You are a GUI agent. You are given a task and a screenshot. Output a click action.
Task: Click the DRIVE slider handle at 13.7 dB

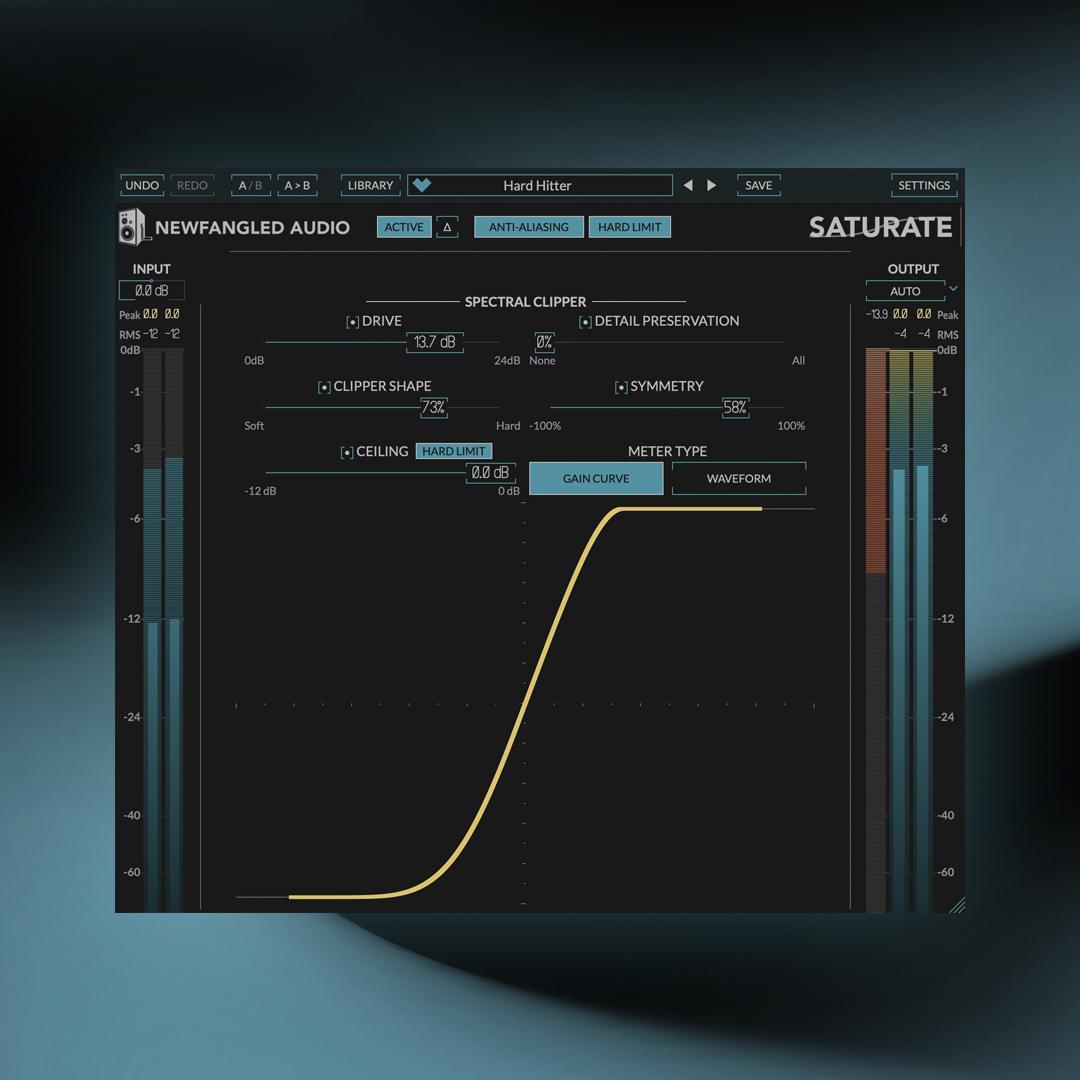tap(435, 342)
